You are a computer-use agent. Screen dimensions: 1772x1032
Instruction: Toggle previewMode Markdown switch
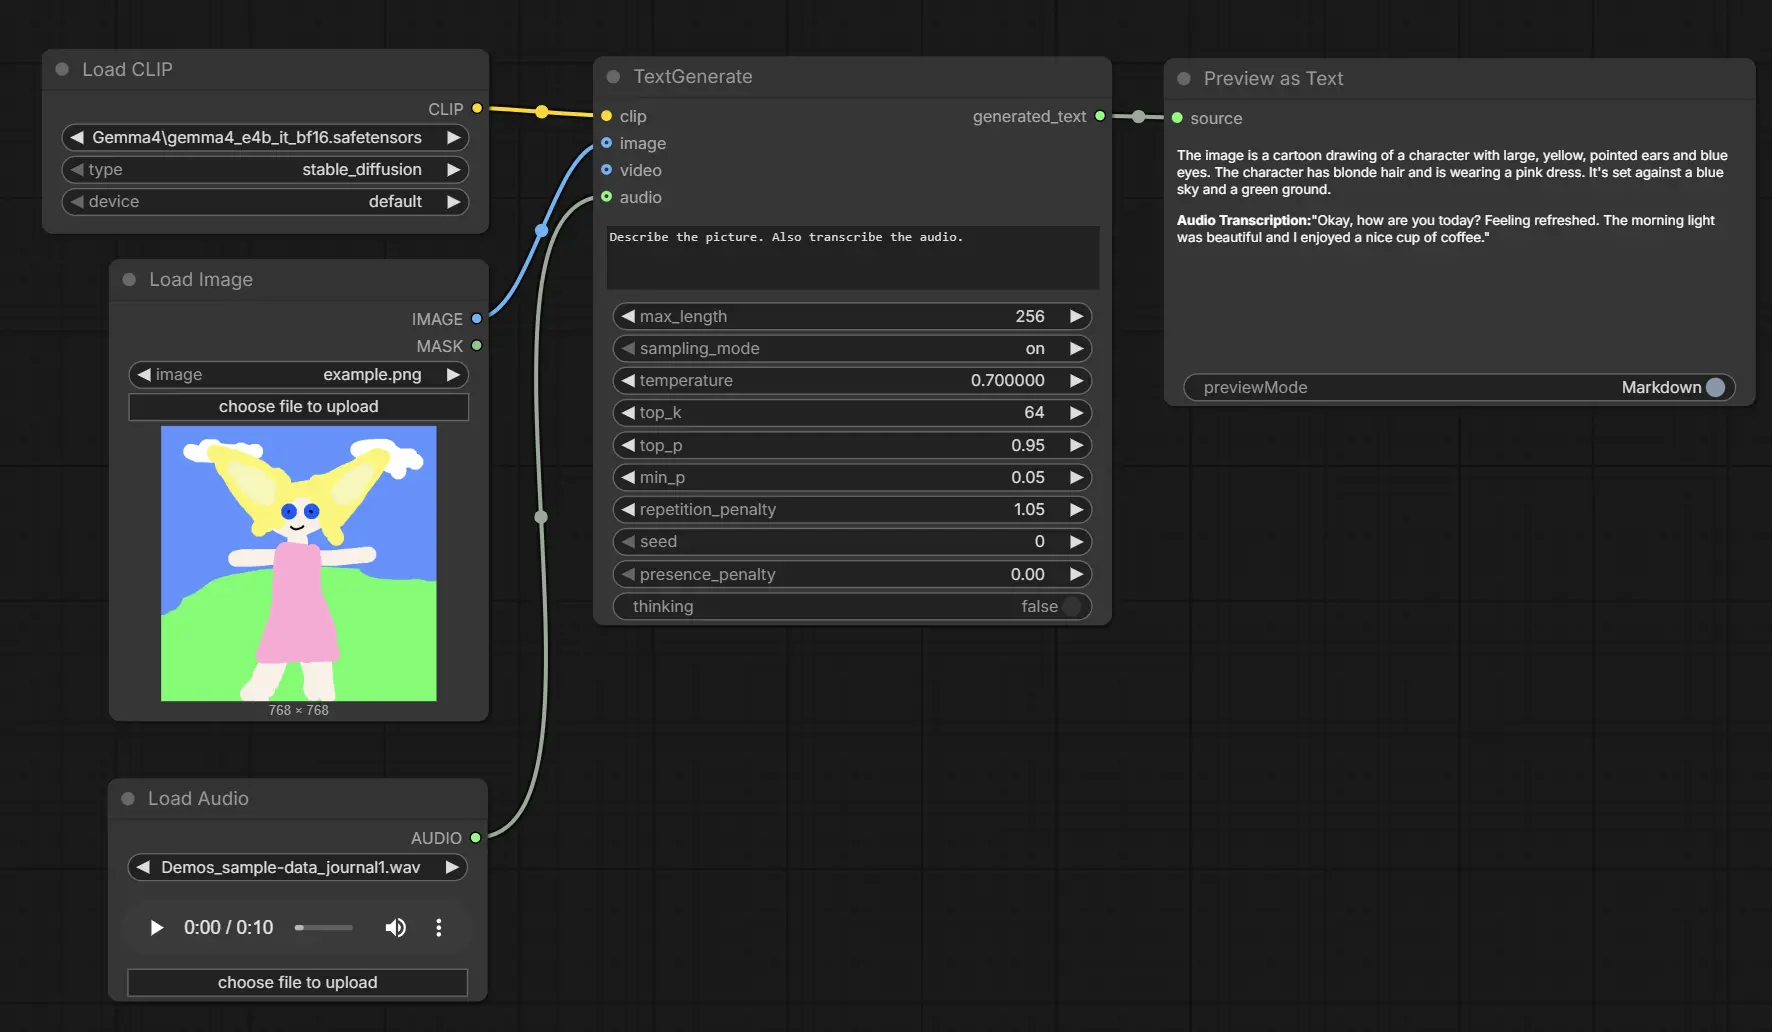tap(1716, 387)
